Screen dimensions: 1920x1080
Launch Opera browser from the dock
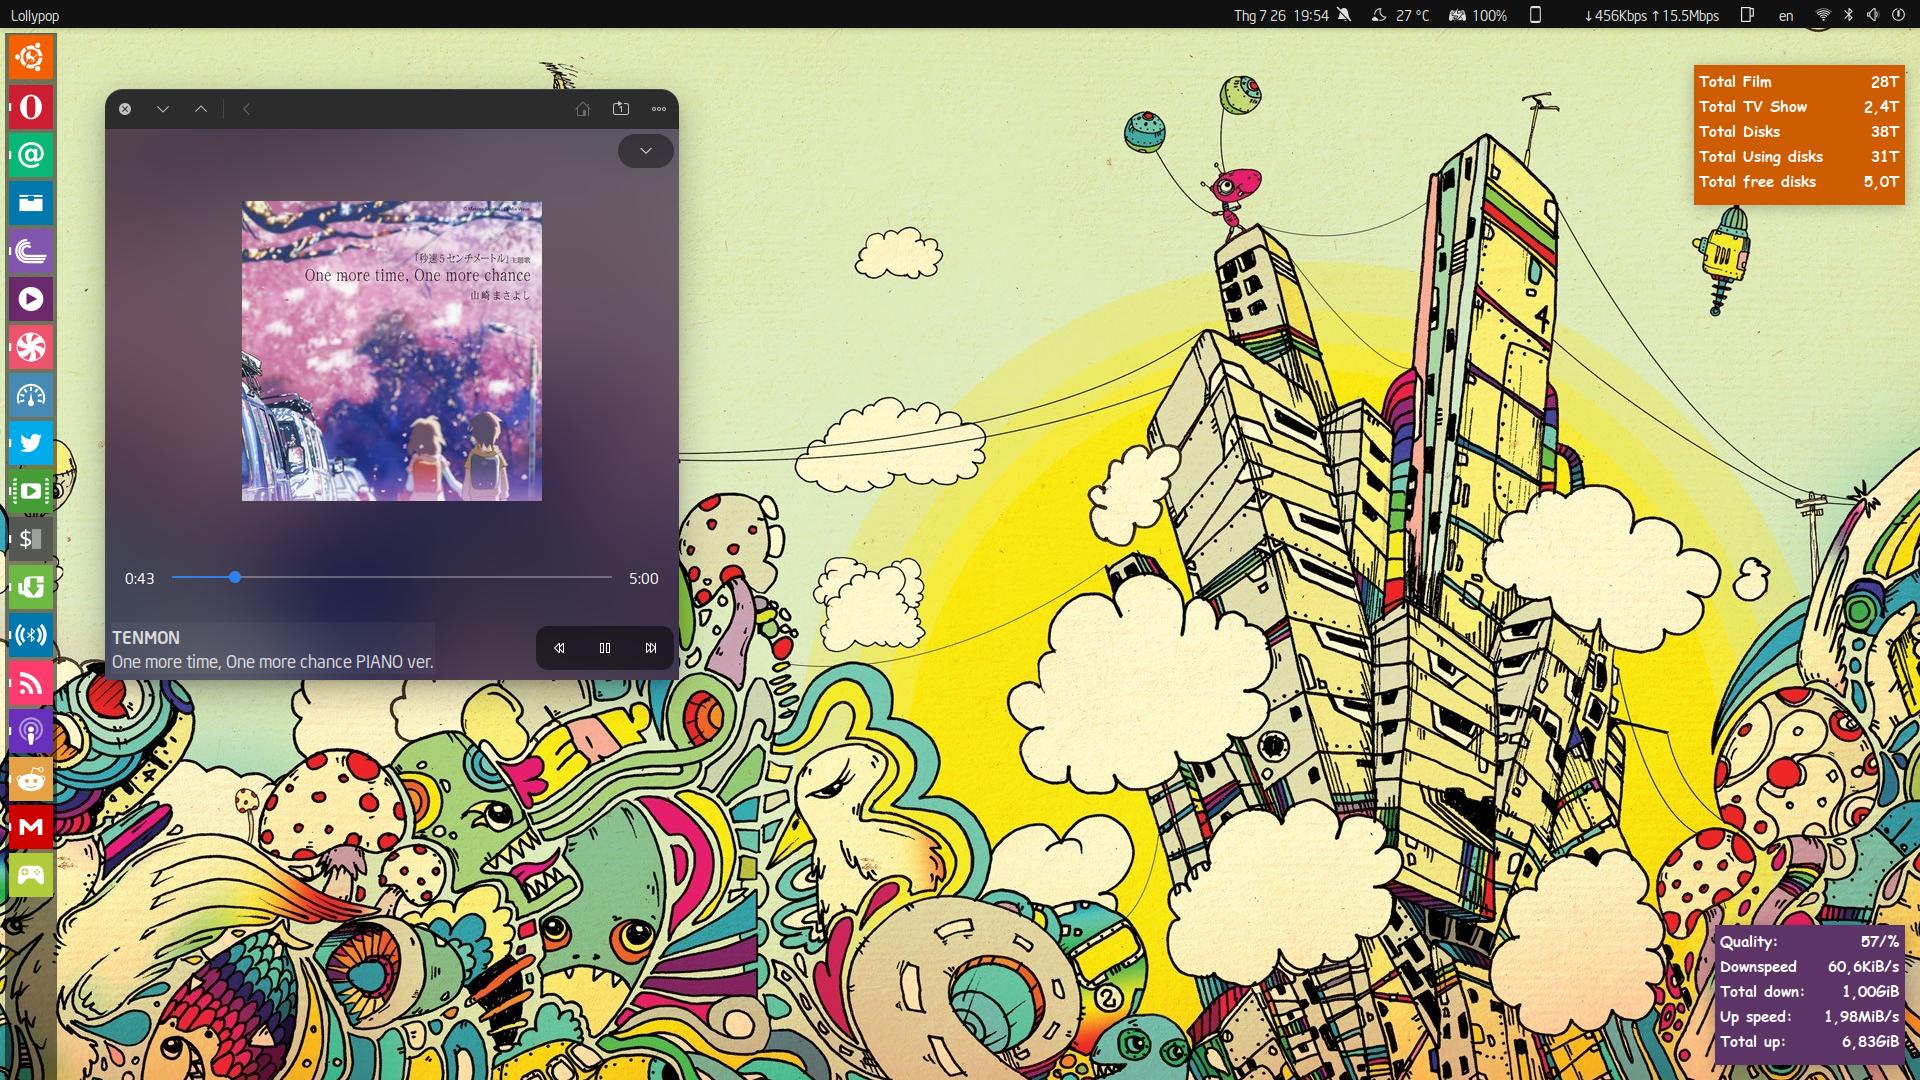(x=31, y=106)
